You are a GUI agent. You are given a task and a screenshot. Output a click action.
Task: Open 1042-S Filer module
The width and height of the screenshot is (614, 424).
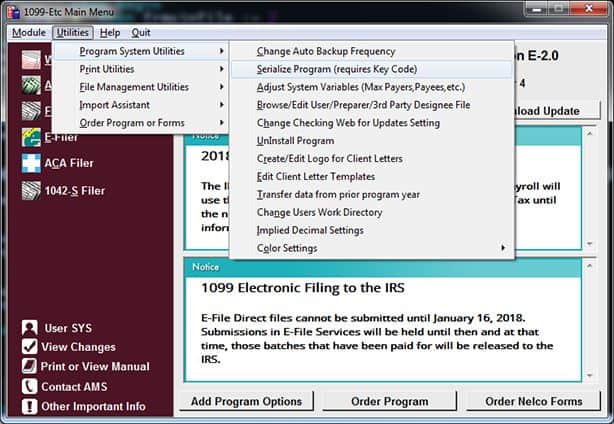[75, 191]
